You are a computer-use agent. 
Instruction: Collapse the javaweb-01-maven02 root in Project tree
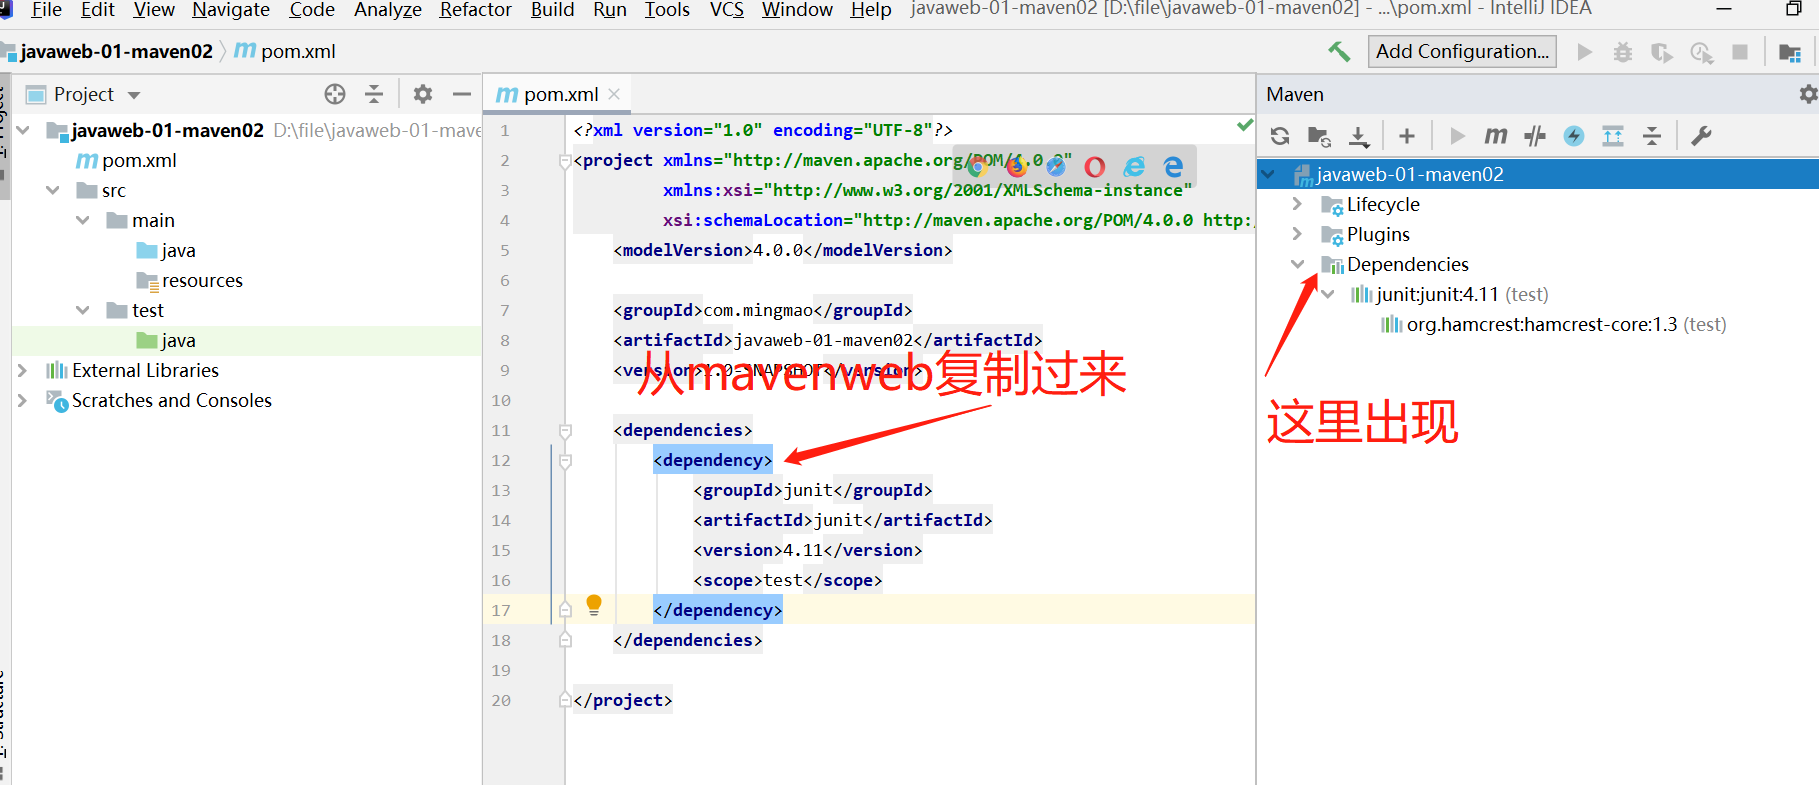[x=24, y=130]
